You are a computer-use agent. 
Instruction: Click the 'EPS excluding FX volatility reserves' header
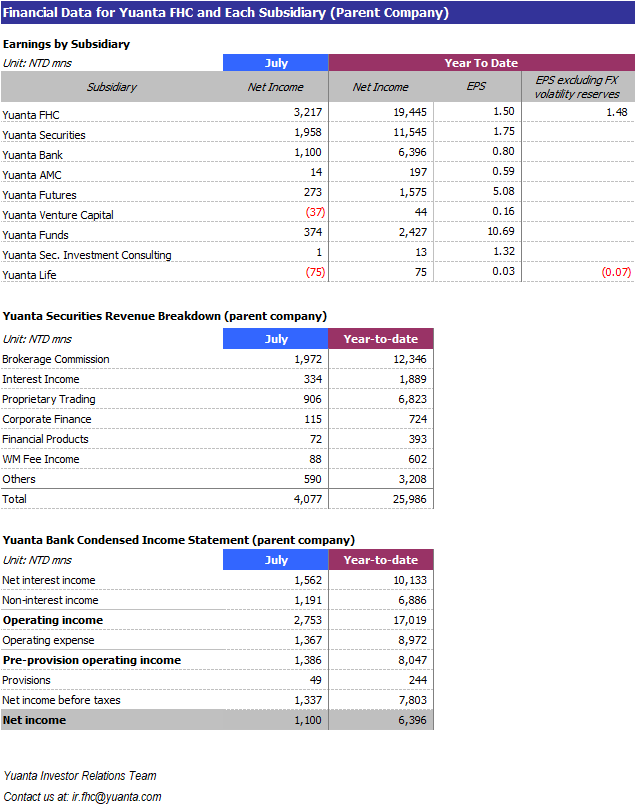pyautogui.click(x=577, y=87)
